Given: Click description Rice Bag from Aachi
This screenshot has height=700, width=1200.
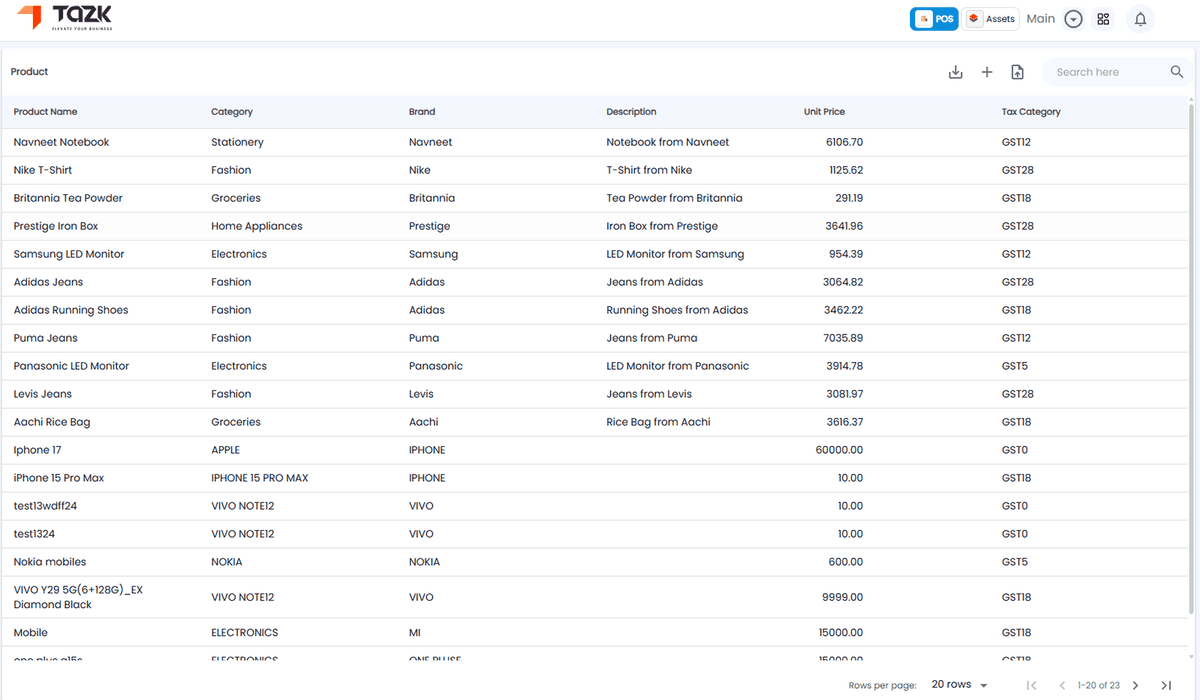Looking at the screenshot, I should 658,422.
